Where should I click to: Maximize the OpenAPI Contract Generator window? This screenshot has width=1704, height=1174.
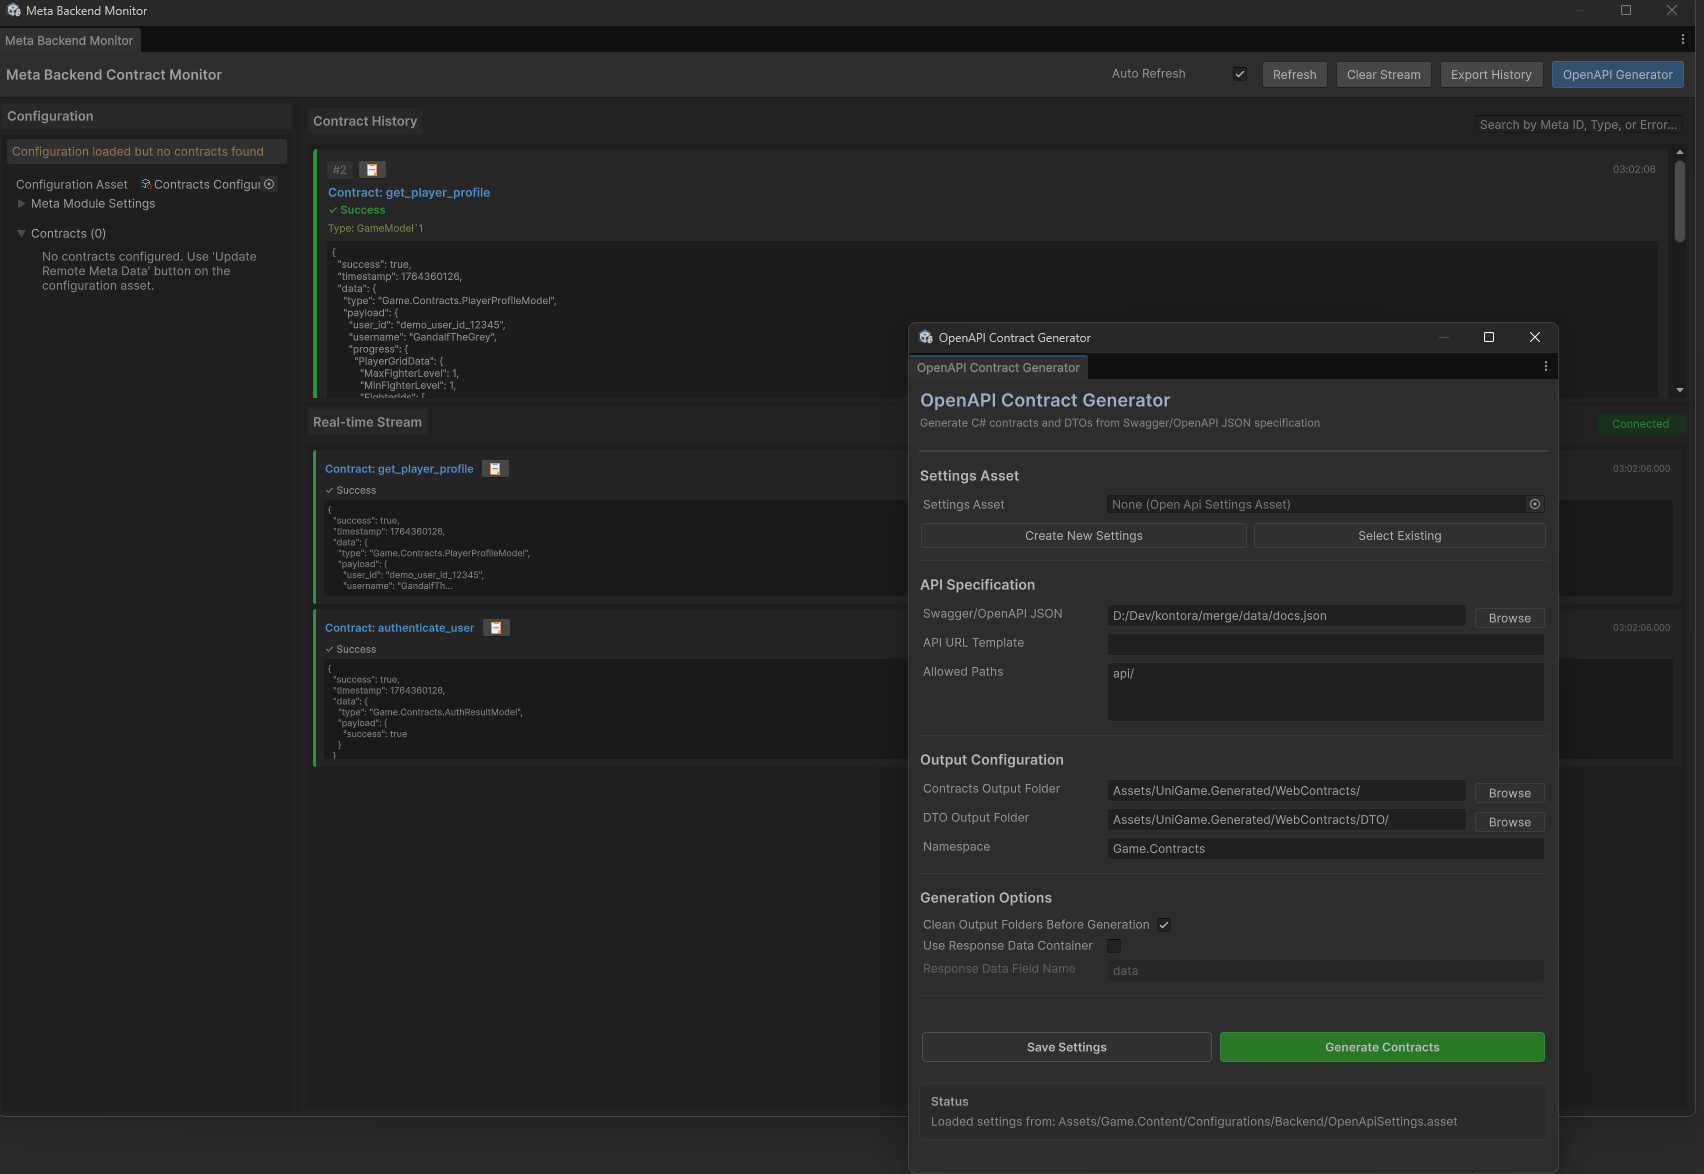tap(1489, 338)
